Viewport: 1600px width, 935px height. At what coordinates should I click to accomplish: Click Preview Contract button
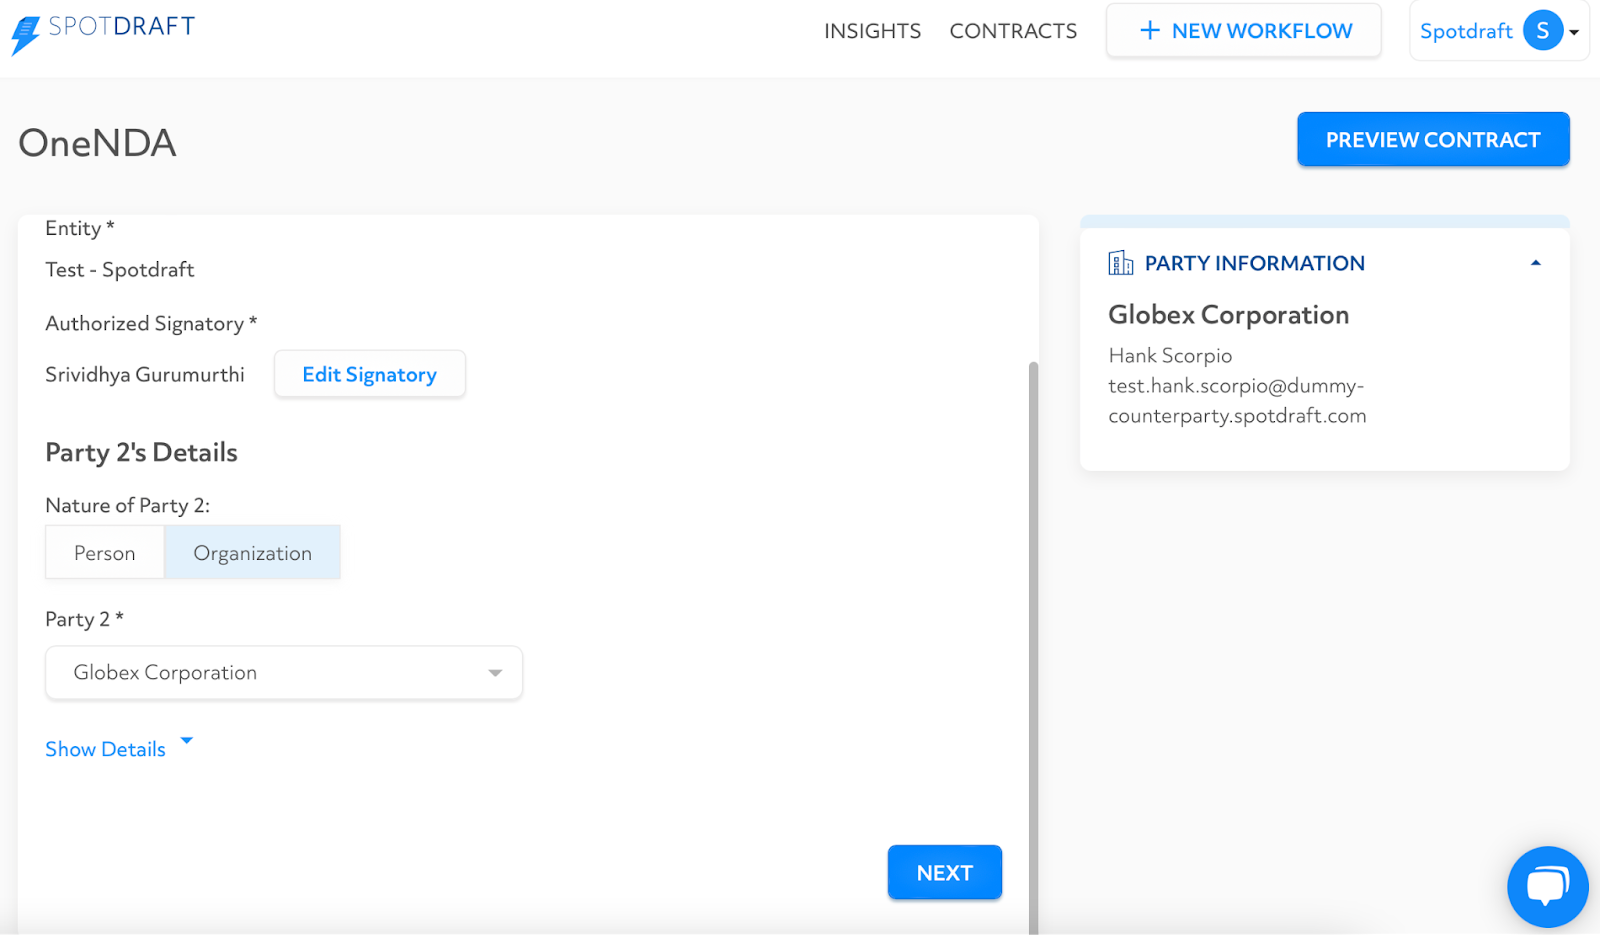click(x=1433, y=140)
